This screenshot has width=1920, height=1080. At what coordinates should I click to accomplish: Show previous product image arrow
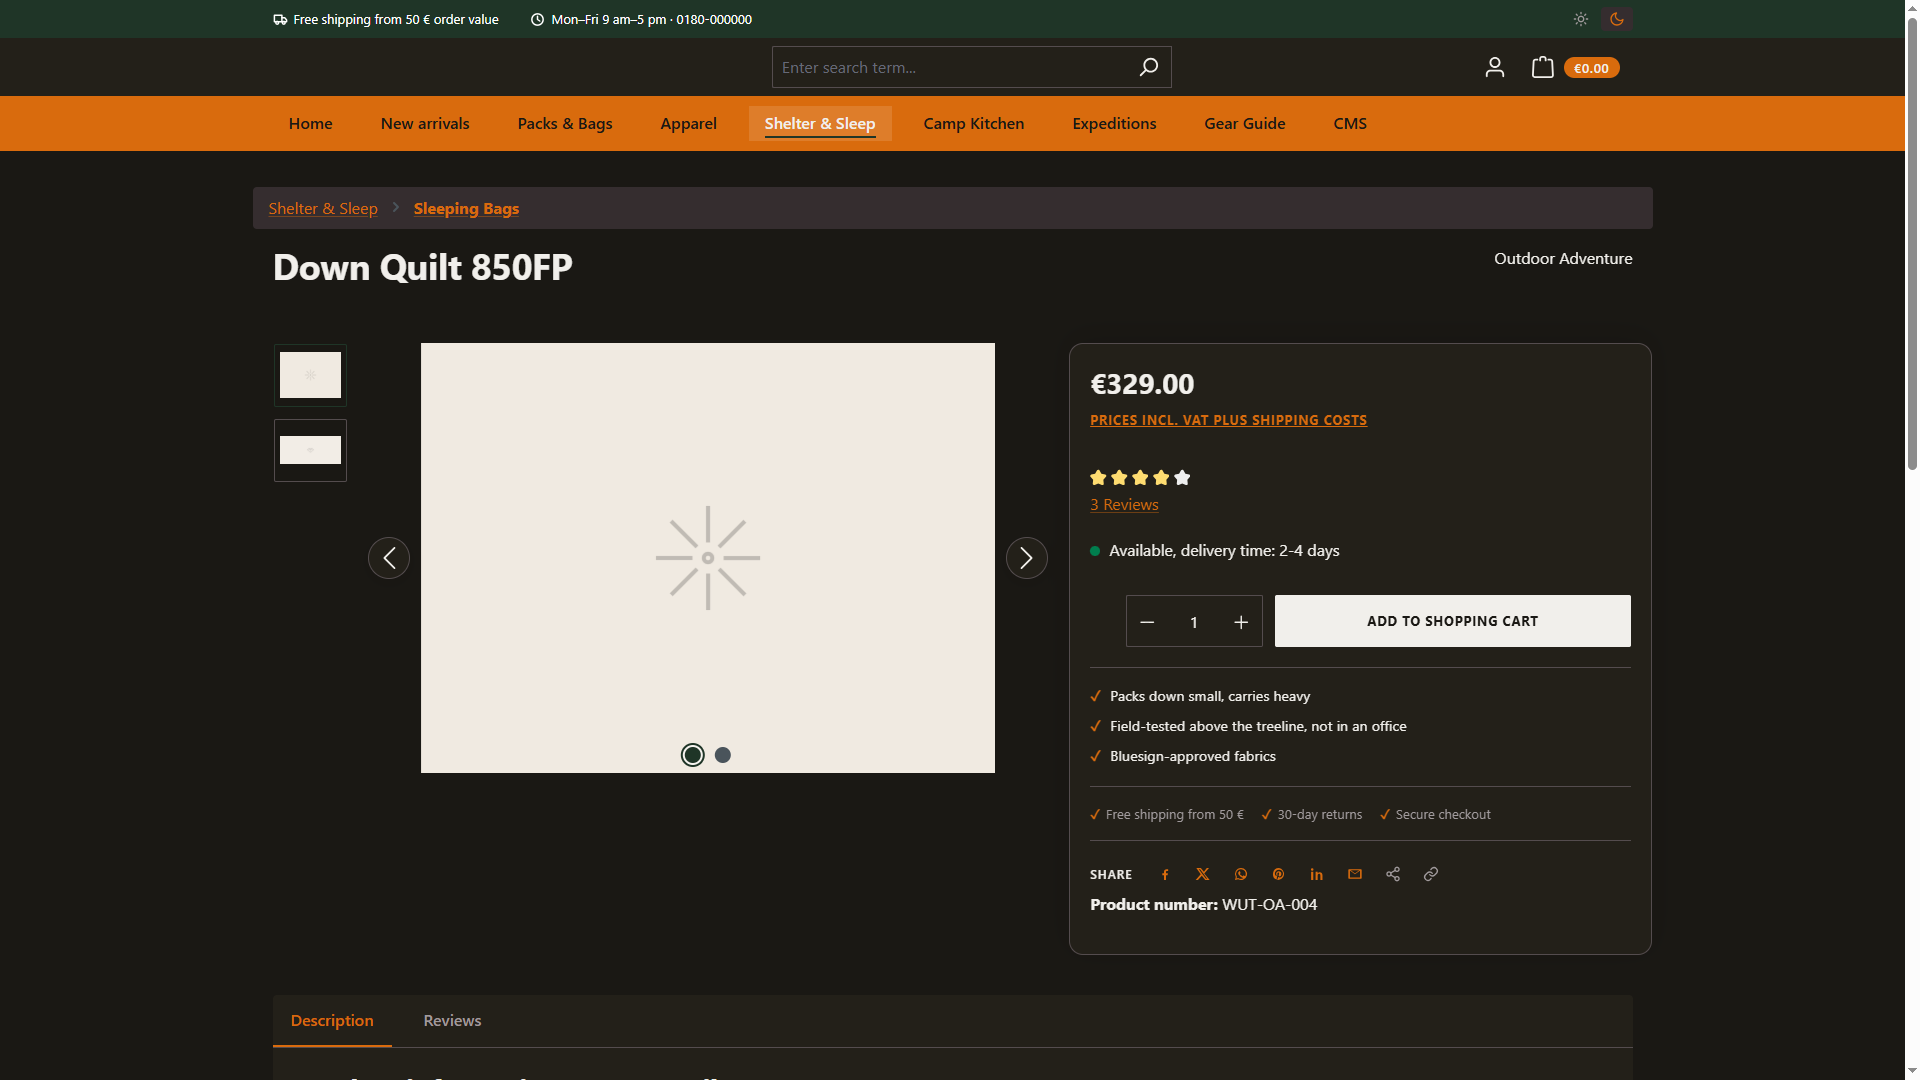389,558
